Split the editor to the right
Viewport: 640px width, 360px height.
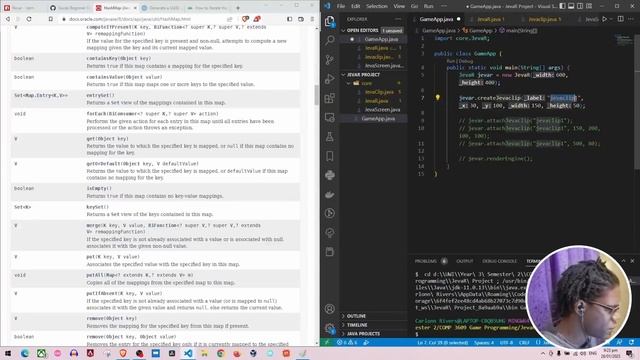620,19
